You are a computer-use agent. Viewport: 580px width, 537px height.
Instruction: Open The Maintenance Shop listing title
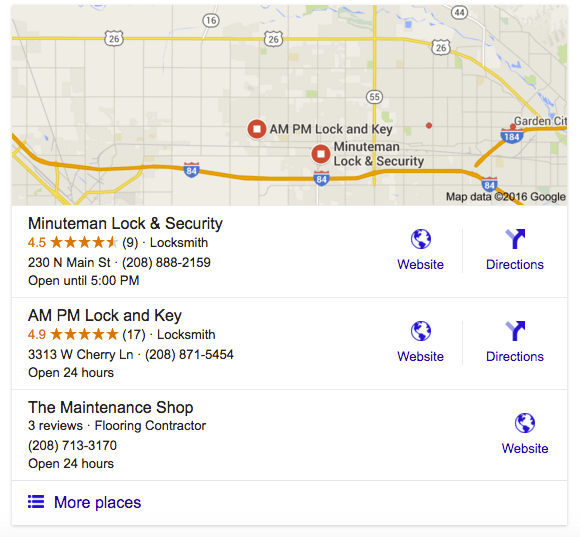111,407
